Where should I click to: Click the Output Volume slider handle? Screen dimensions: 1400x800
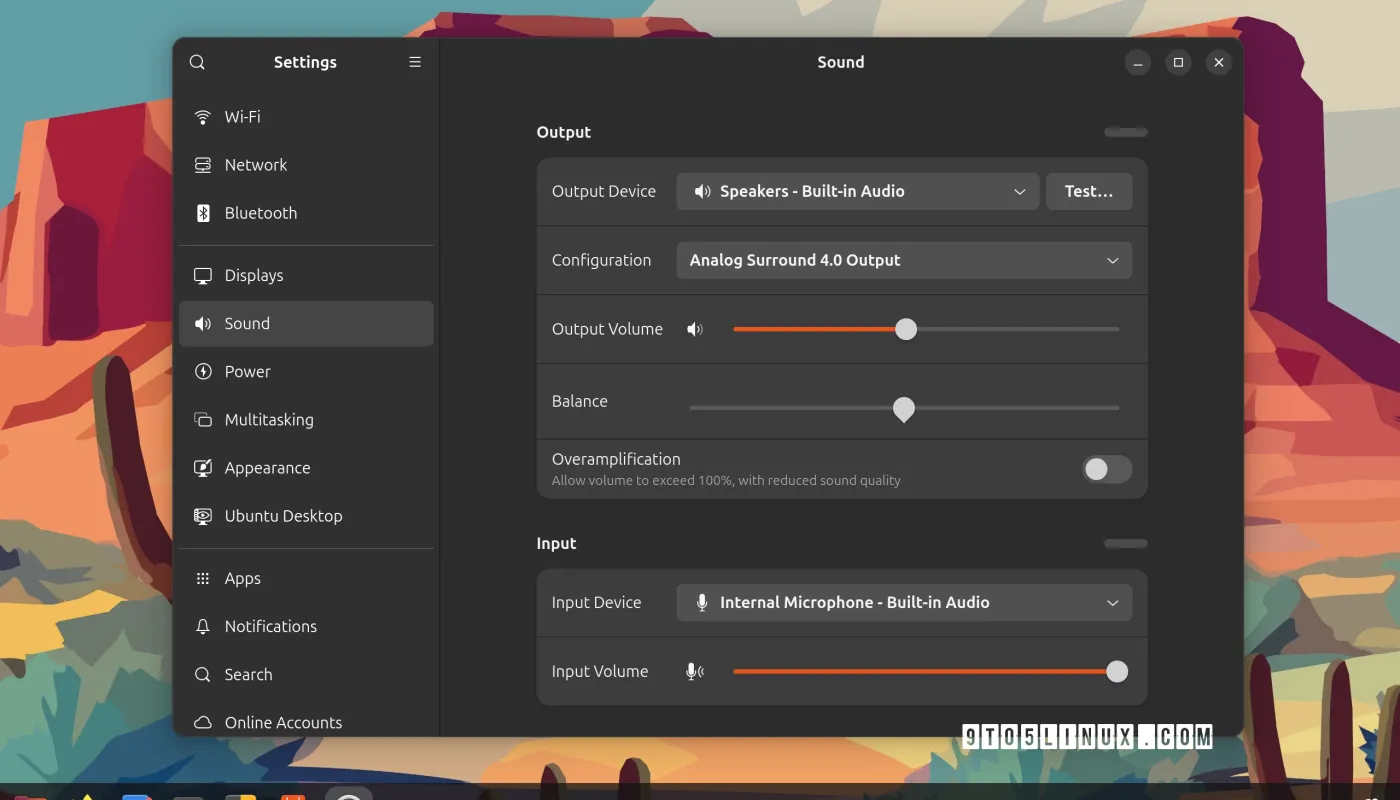pyautogui.click(x=906, y=329)
